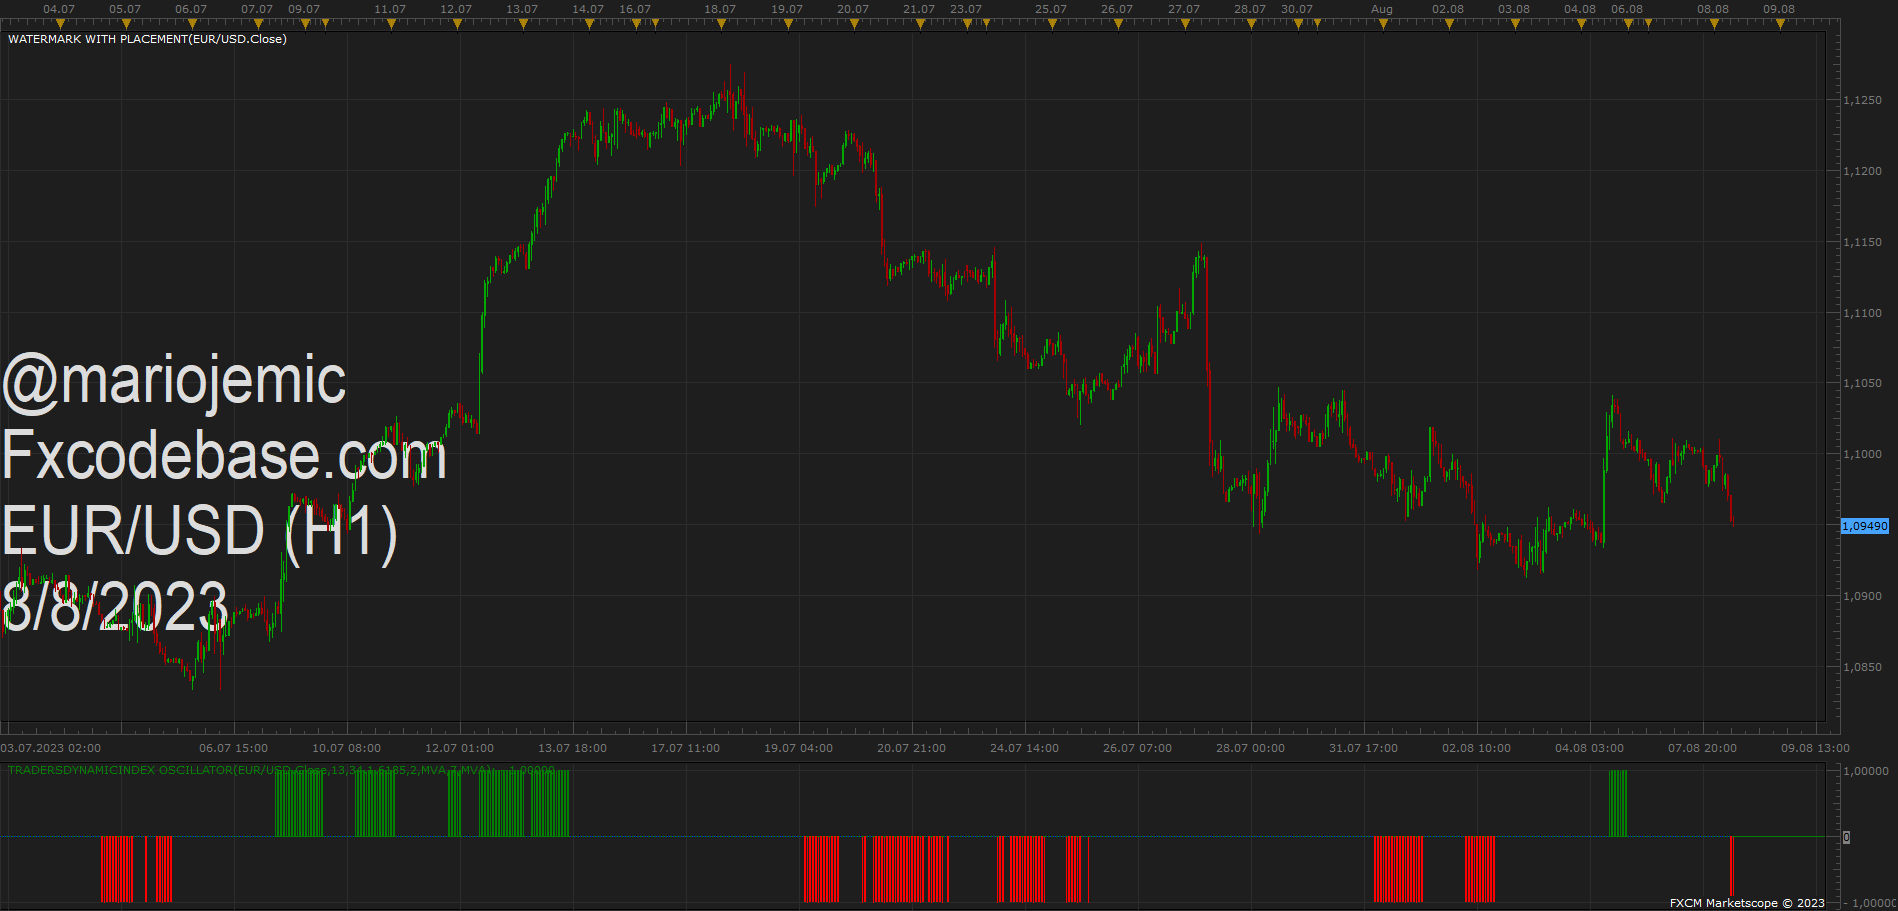
Task: Click the day marker triangle under 27.07
Action: (x=1185, y=24)
